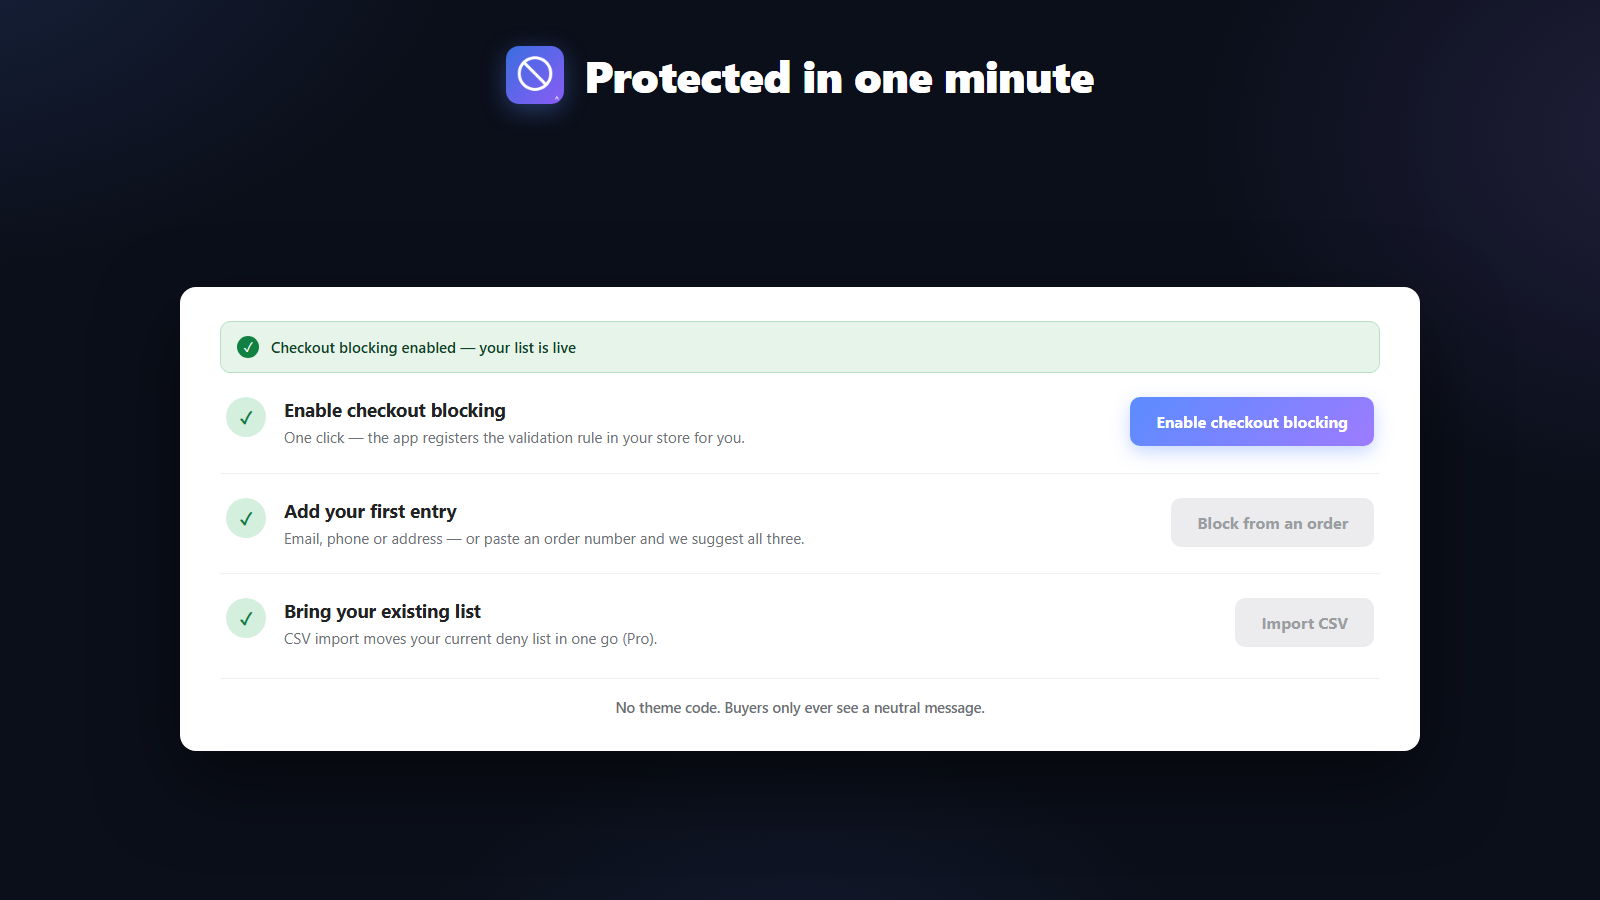Click the Block from an order button
1600x900 pixels.
pos(1272,523)
